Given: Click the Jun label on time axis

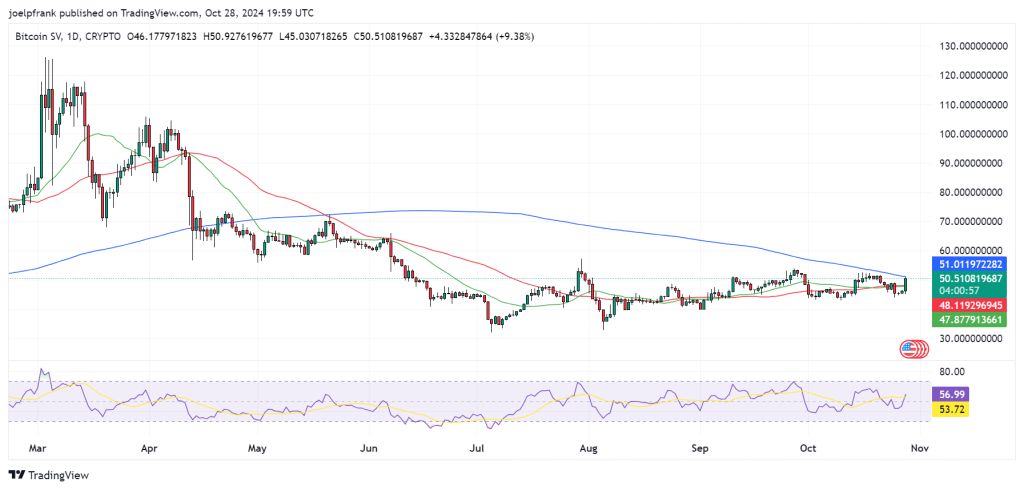Looking at the screenshot, I should point(370,449).
